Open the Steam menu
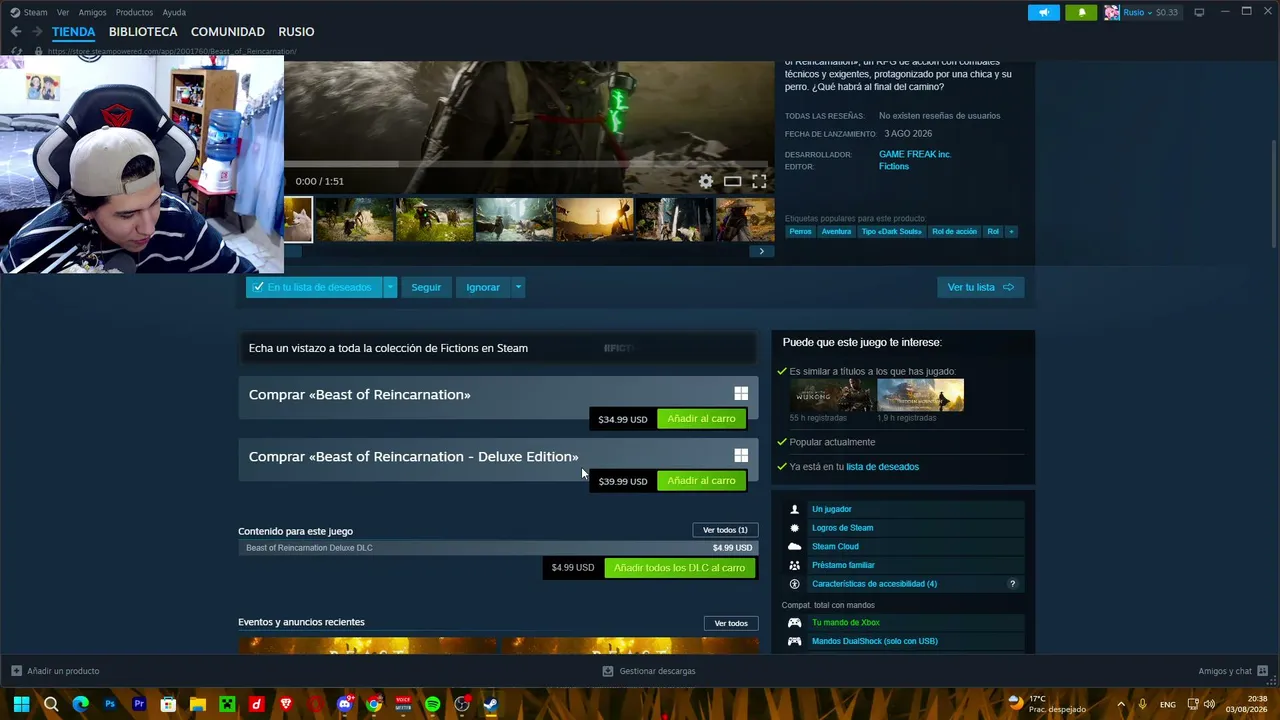This screenshot has height=720, width=1280. coord(29,12)
